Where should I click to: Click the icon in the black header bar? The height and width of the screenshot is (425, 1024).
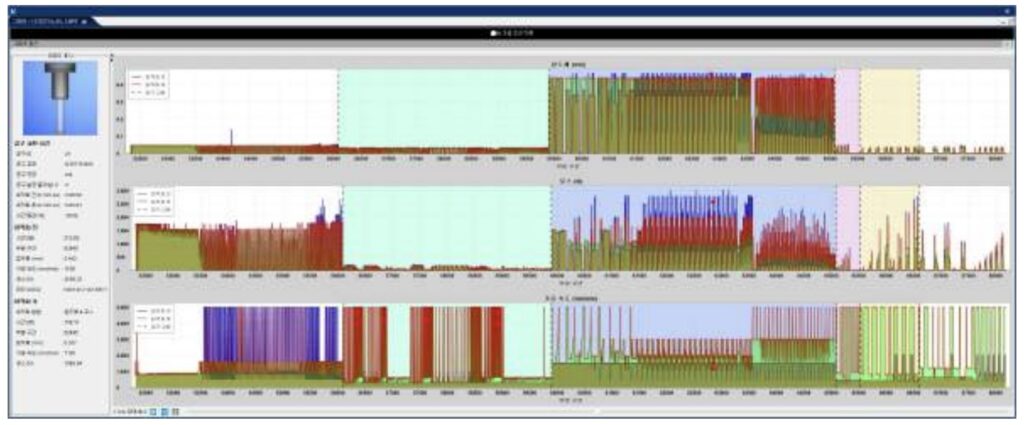(494, 33)
